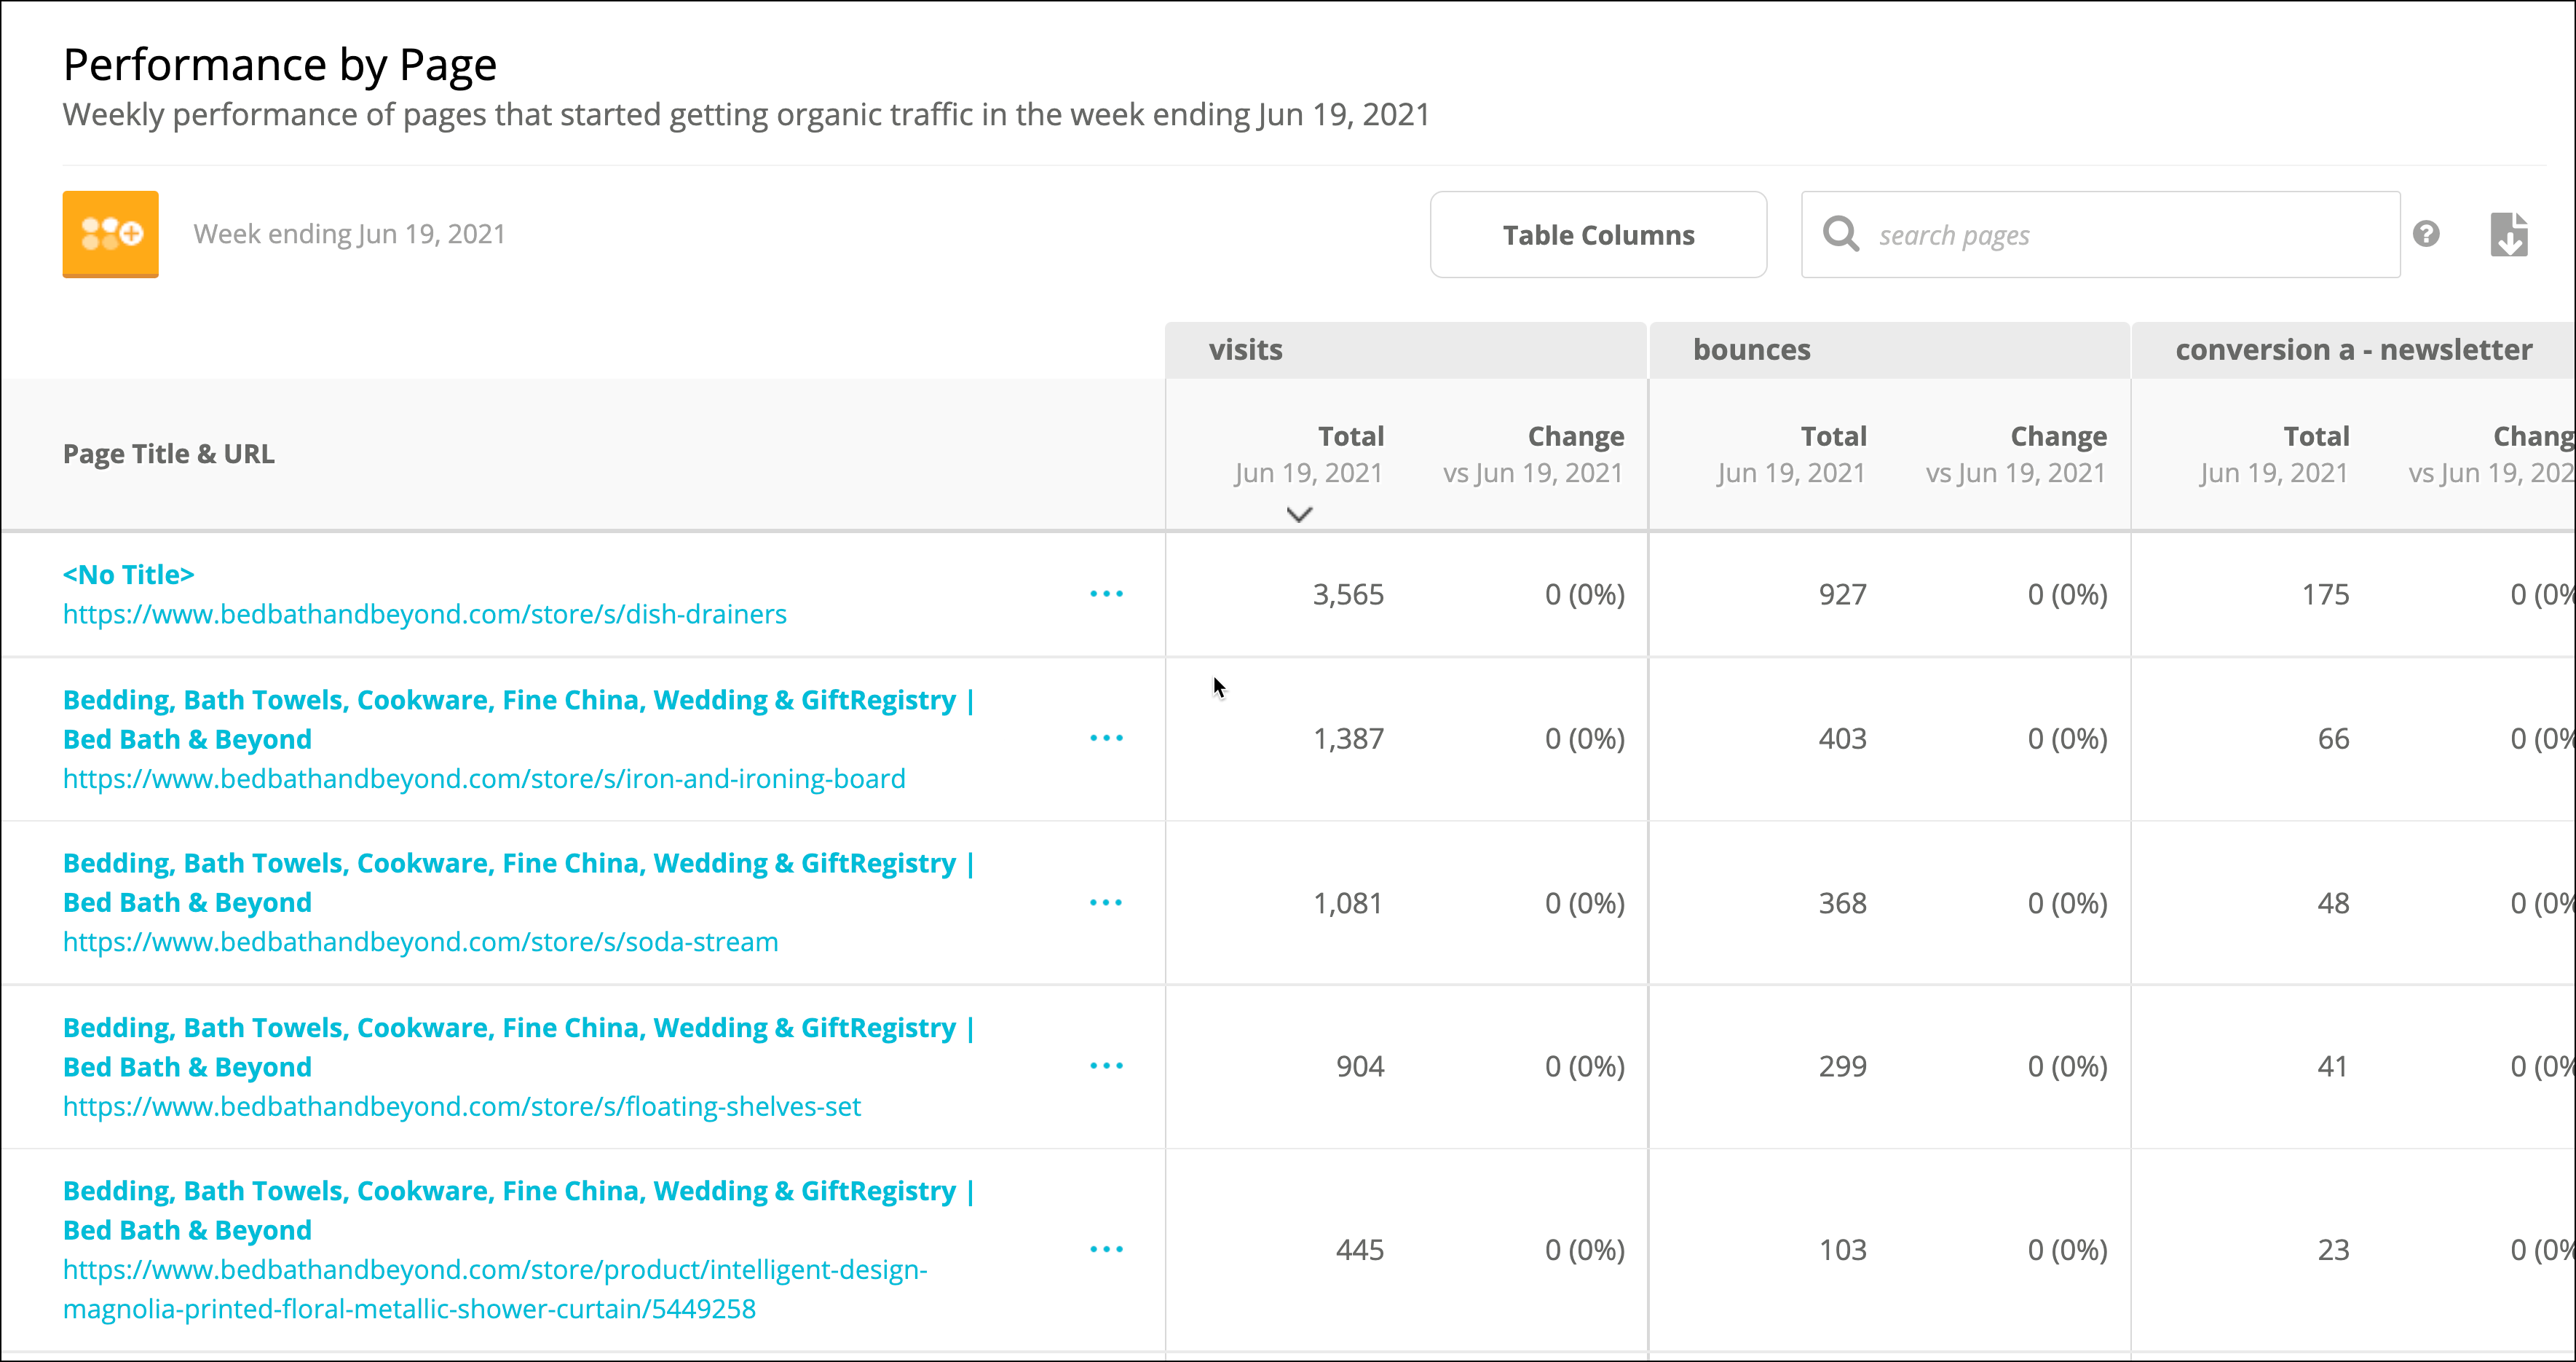
Task: Click the Performance by Page heading
Action: coord(280,65)
